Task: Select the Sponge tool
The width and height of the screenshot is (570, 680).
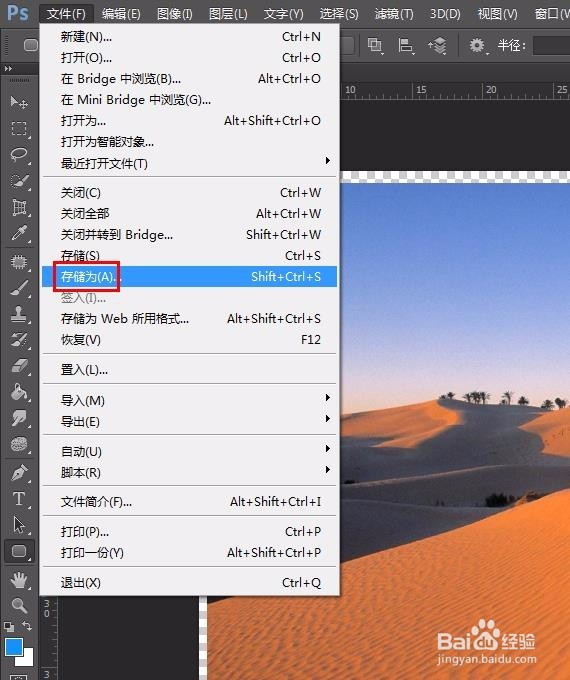Action: click(19, 444)
